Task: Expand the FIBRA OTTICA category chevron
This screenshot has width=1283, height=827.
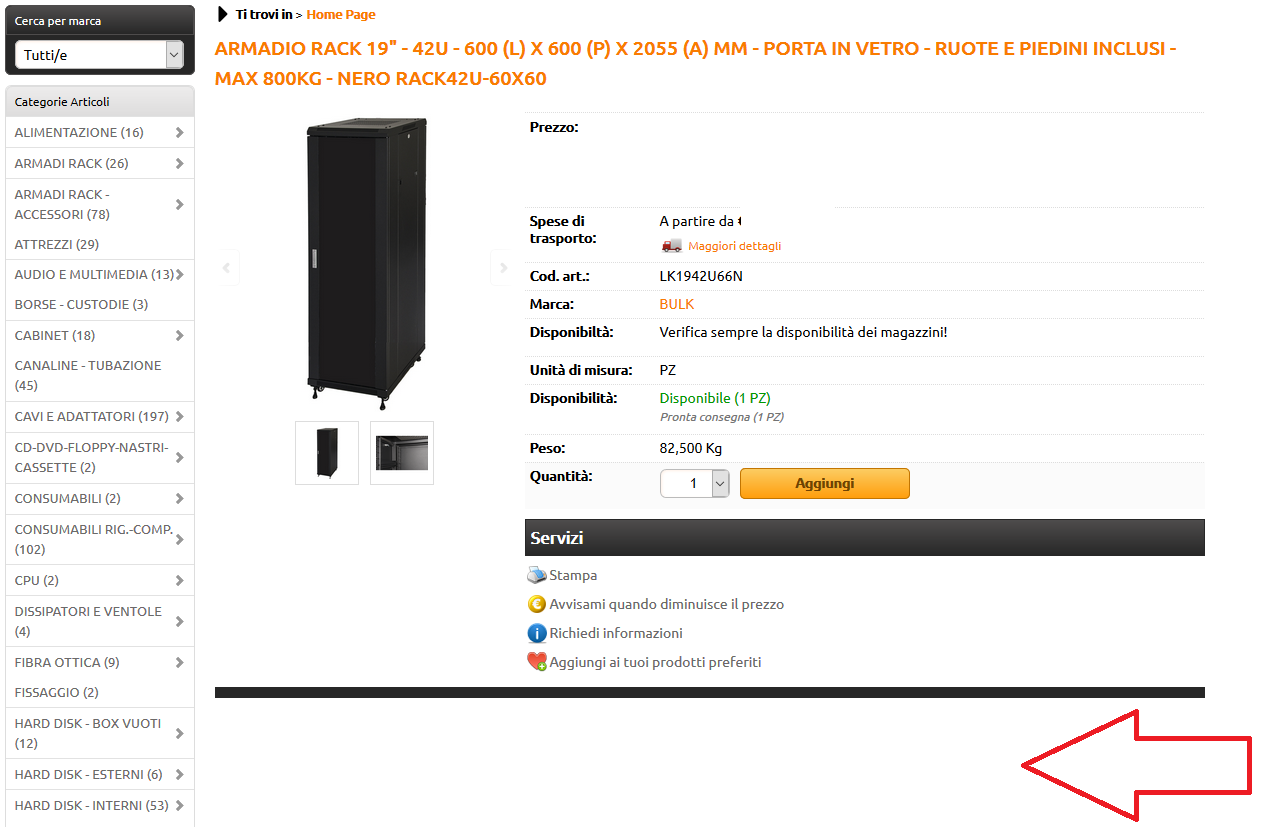Action: (x=179, y=662)
